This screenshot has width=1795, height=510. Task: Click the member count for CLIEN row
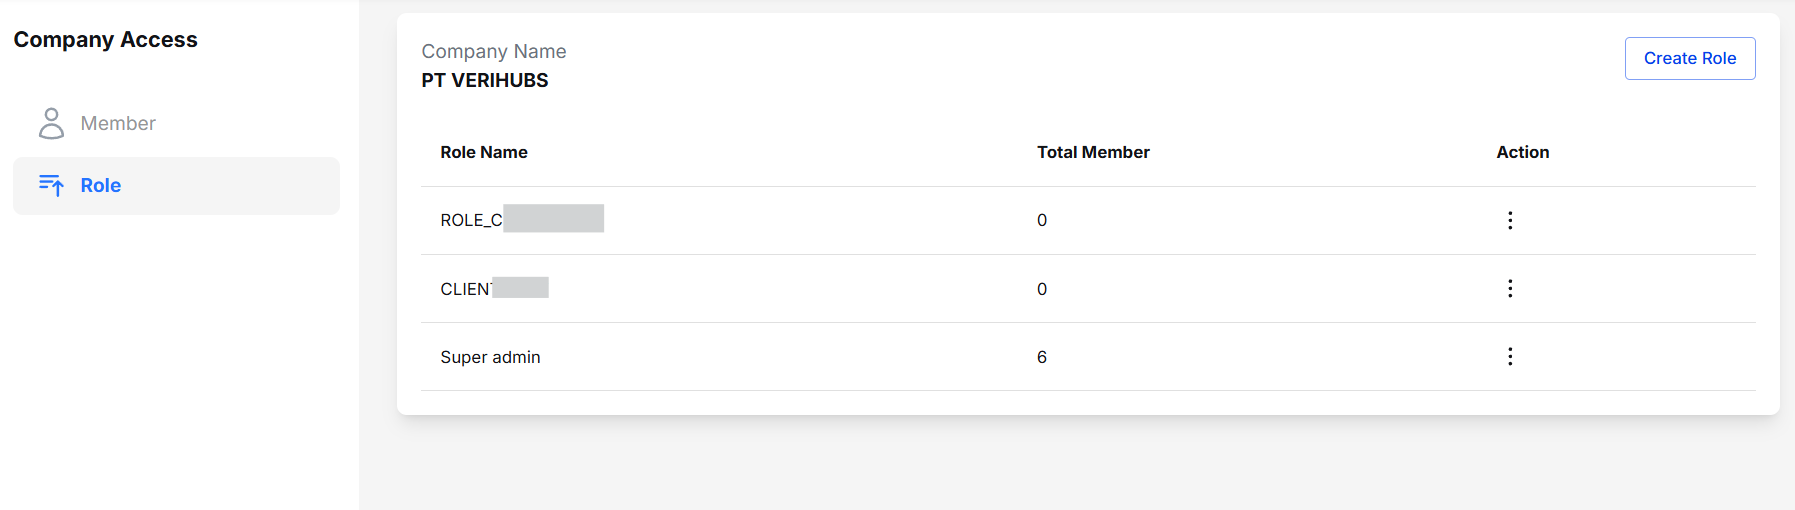pos(1042,289)
